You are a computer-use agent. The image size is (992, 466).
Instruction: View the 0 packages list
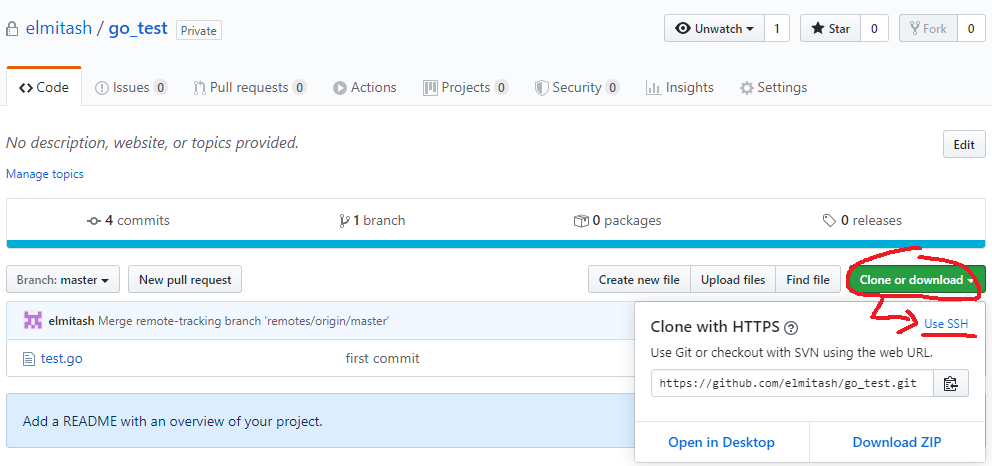point(617,221)
